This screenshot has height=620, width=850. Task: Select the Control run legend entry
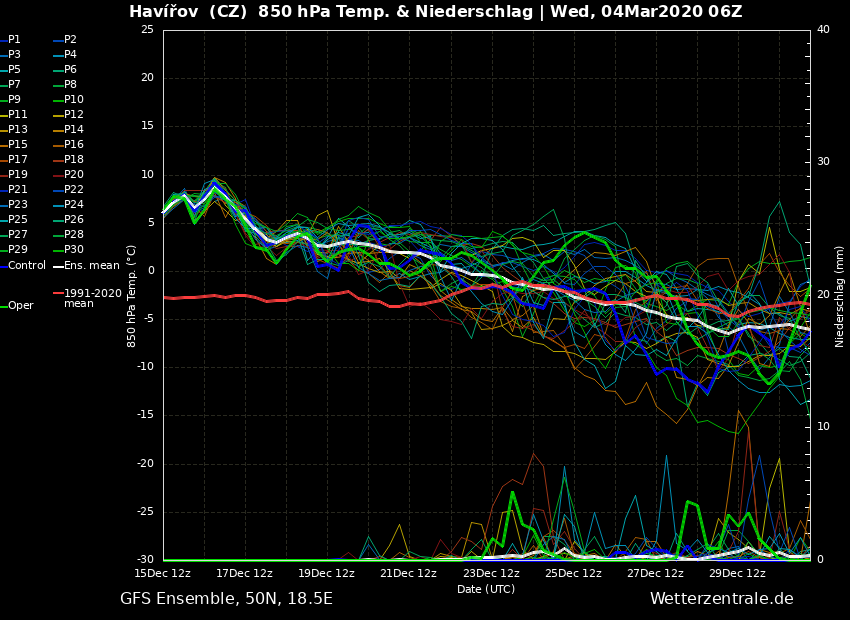pyautogui.click(x=26, y=266)
